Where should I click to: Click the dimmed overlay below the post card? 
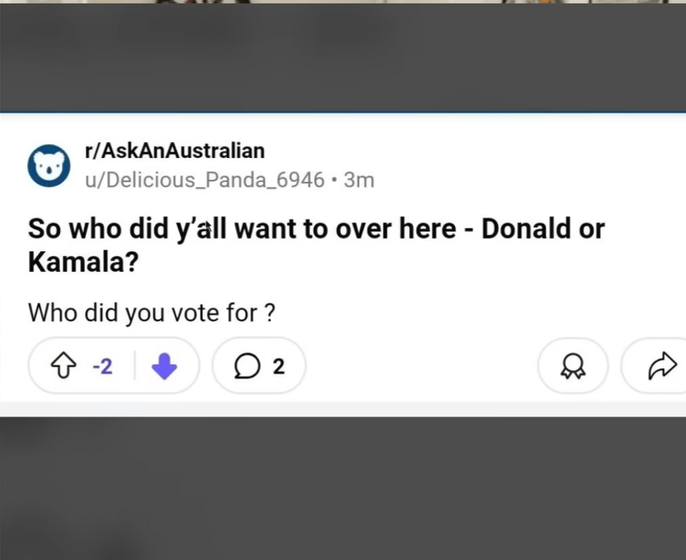[343, 490]
